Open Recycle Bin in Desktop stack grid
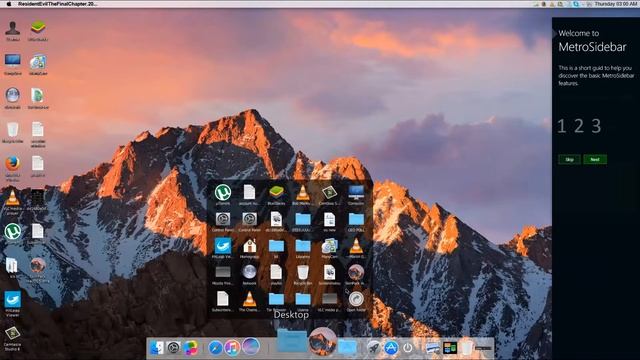Viewport: 640px width, 360px height. pyautogui.click(x=303, y=272)
